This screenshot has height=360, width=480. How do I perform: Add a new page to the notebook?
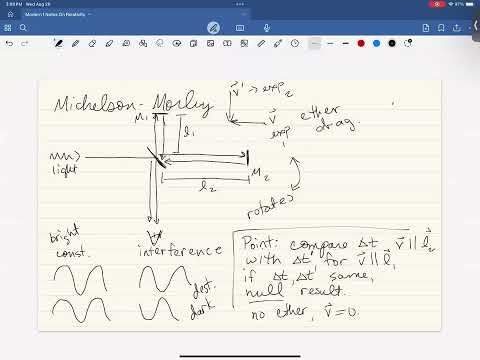426,28
